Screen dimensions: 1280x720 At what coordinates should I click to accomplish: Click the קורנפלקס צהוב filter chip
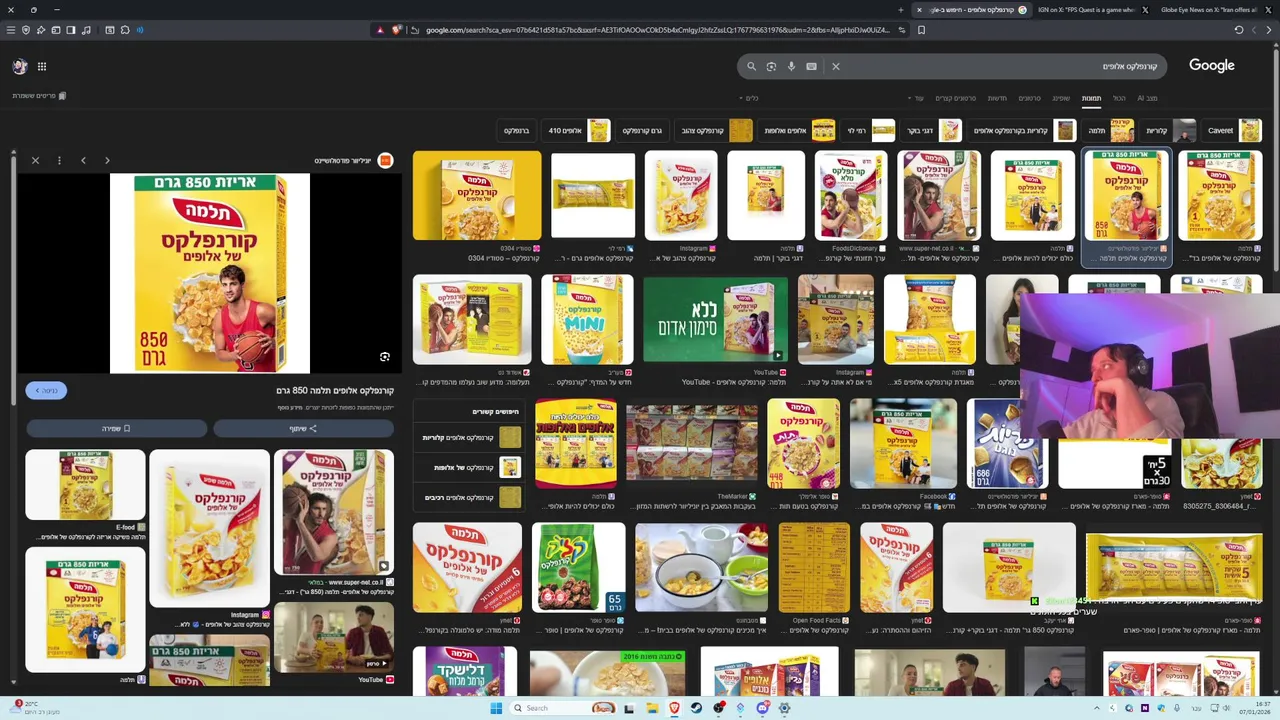pos(714,130)
